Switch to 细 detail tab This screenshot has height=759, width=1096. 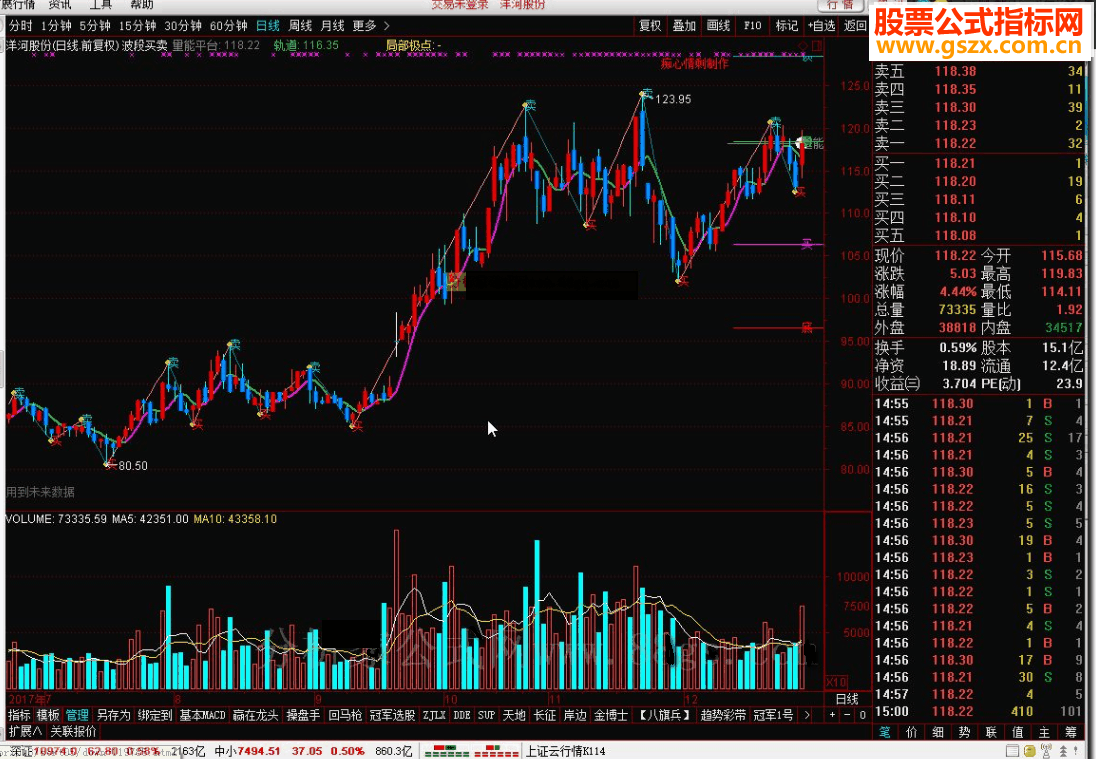pyautogui.click(x=938, y=732)
